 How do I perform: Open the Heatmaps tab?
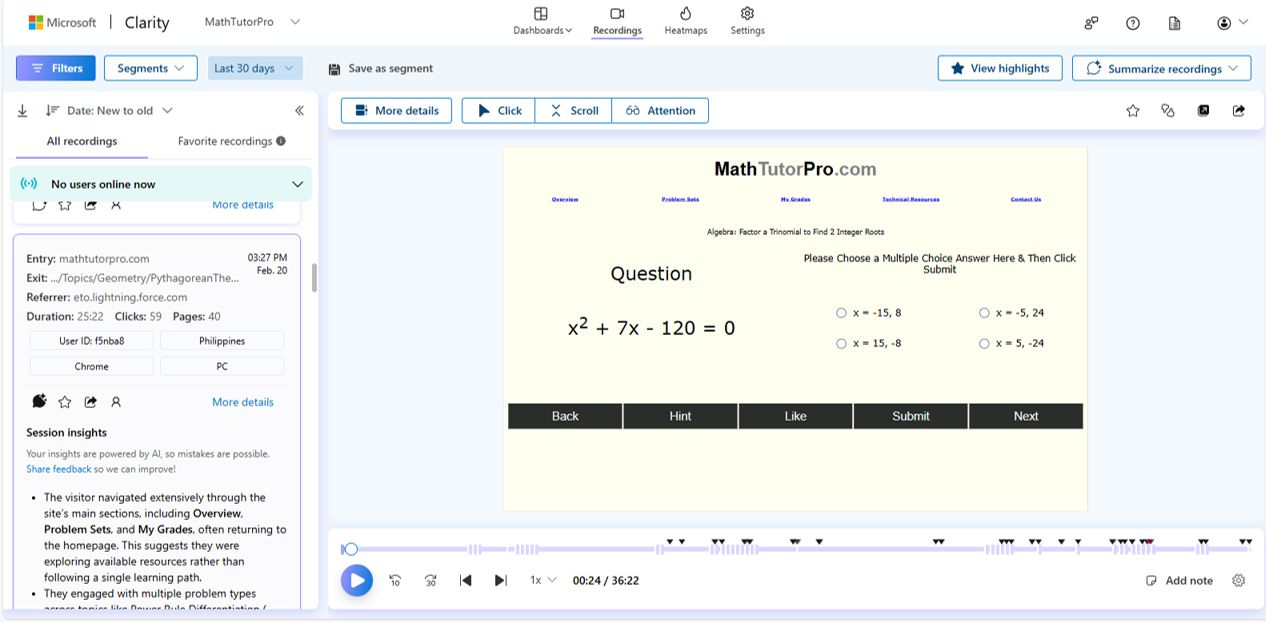click(x=686, y=21)
